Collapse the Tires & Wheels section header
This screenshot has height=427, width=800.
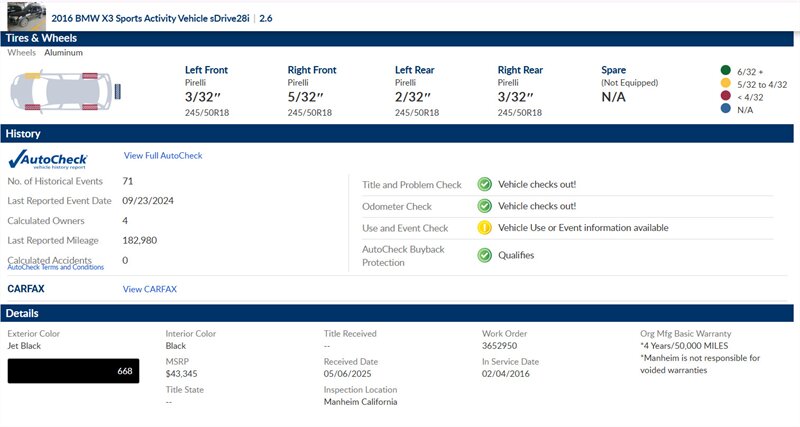pyautogui.click(x=400, y=38)
